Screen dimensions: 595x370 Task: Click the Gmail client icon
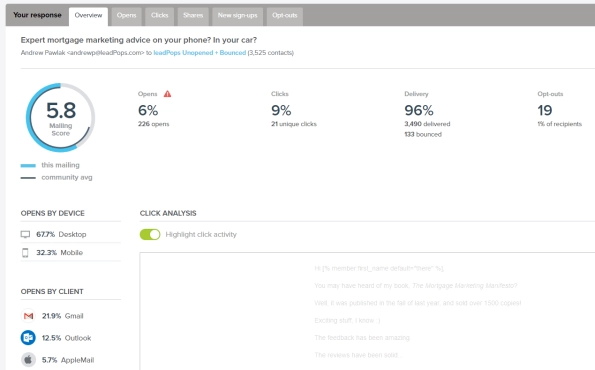28,316
